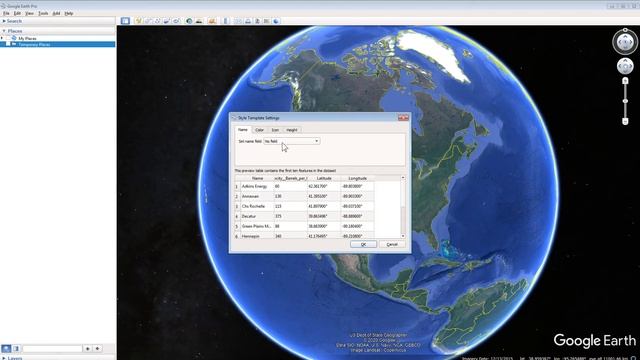Open the Help menu
Screen dimensions: 640x360
point(69,13)
